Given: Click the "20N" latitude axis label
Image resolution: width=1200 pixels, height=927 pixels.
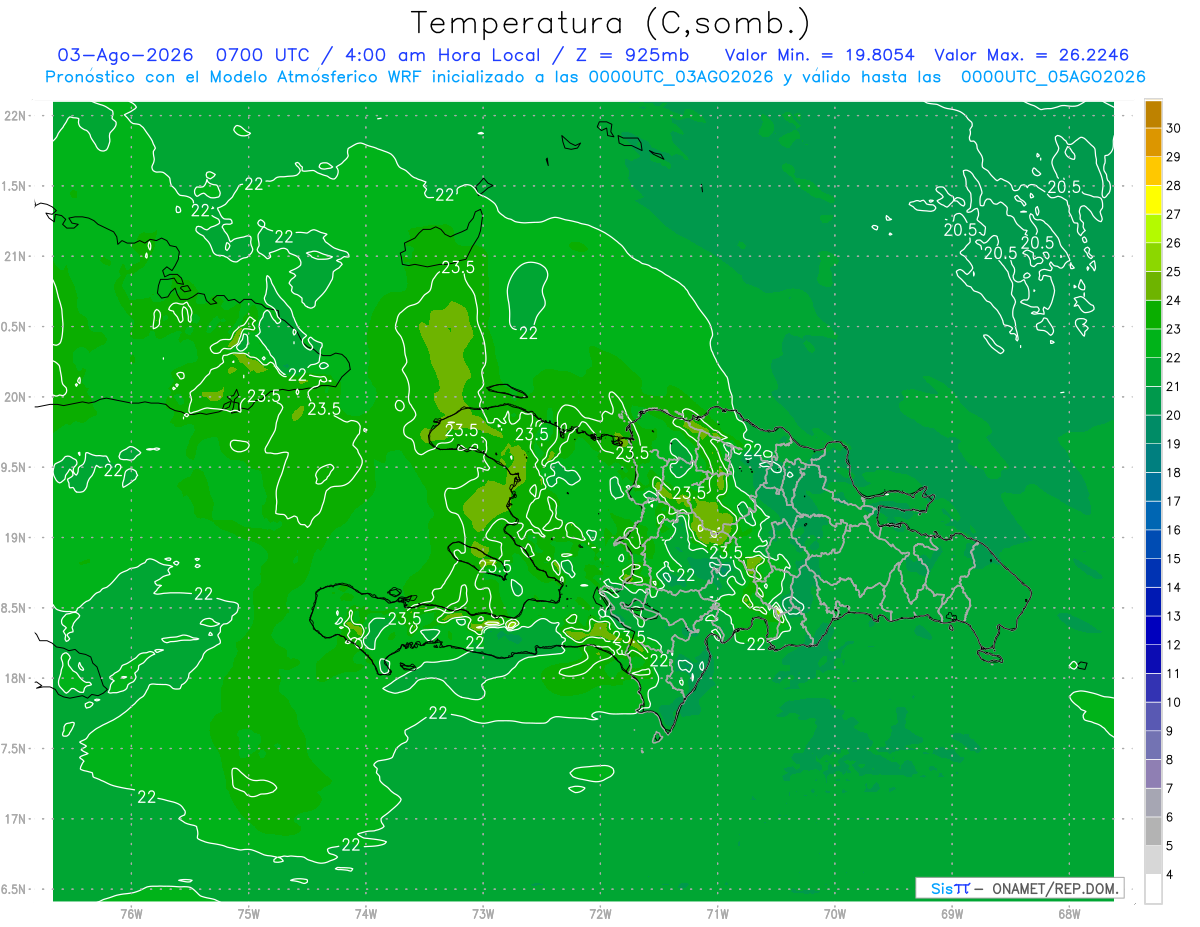Looking at the screenshot, I should (x=15, y=397).
